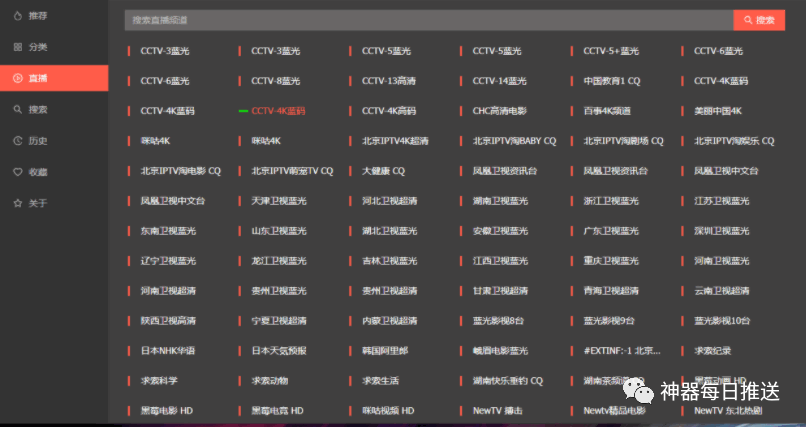Play the 河北卫视超清 channel
This screenshot has height=427, width=806.
tap(389, 201)
